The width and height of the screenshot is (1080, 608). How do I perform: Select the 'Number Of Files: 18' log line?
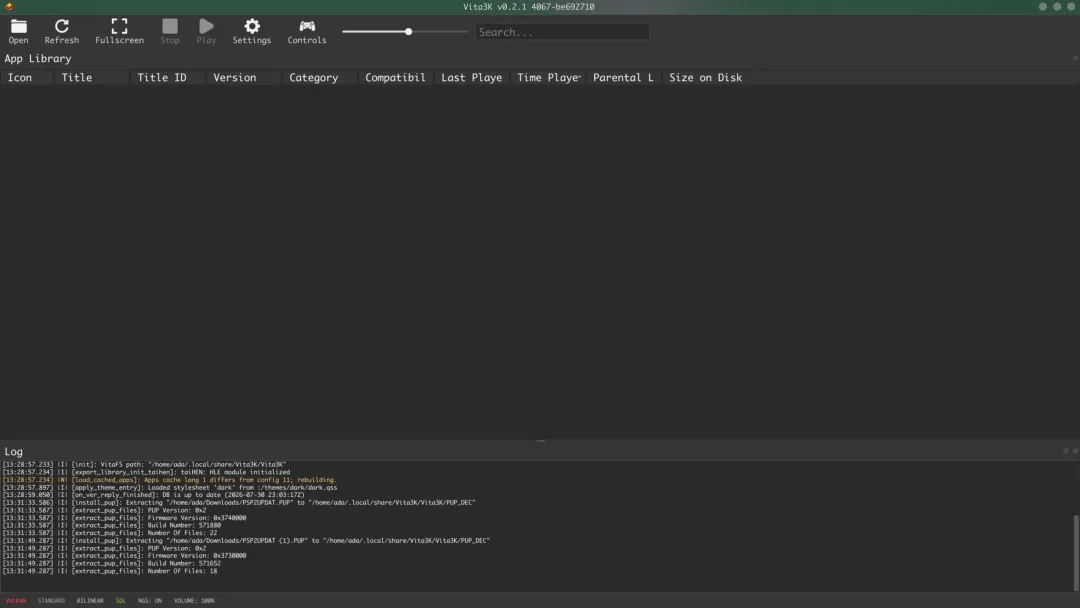(110, 571)
